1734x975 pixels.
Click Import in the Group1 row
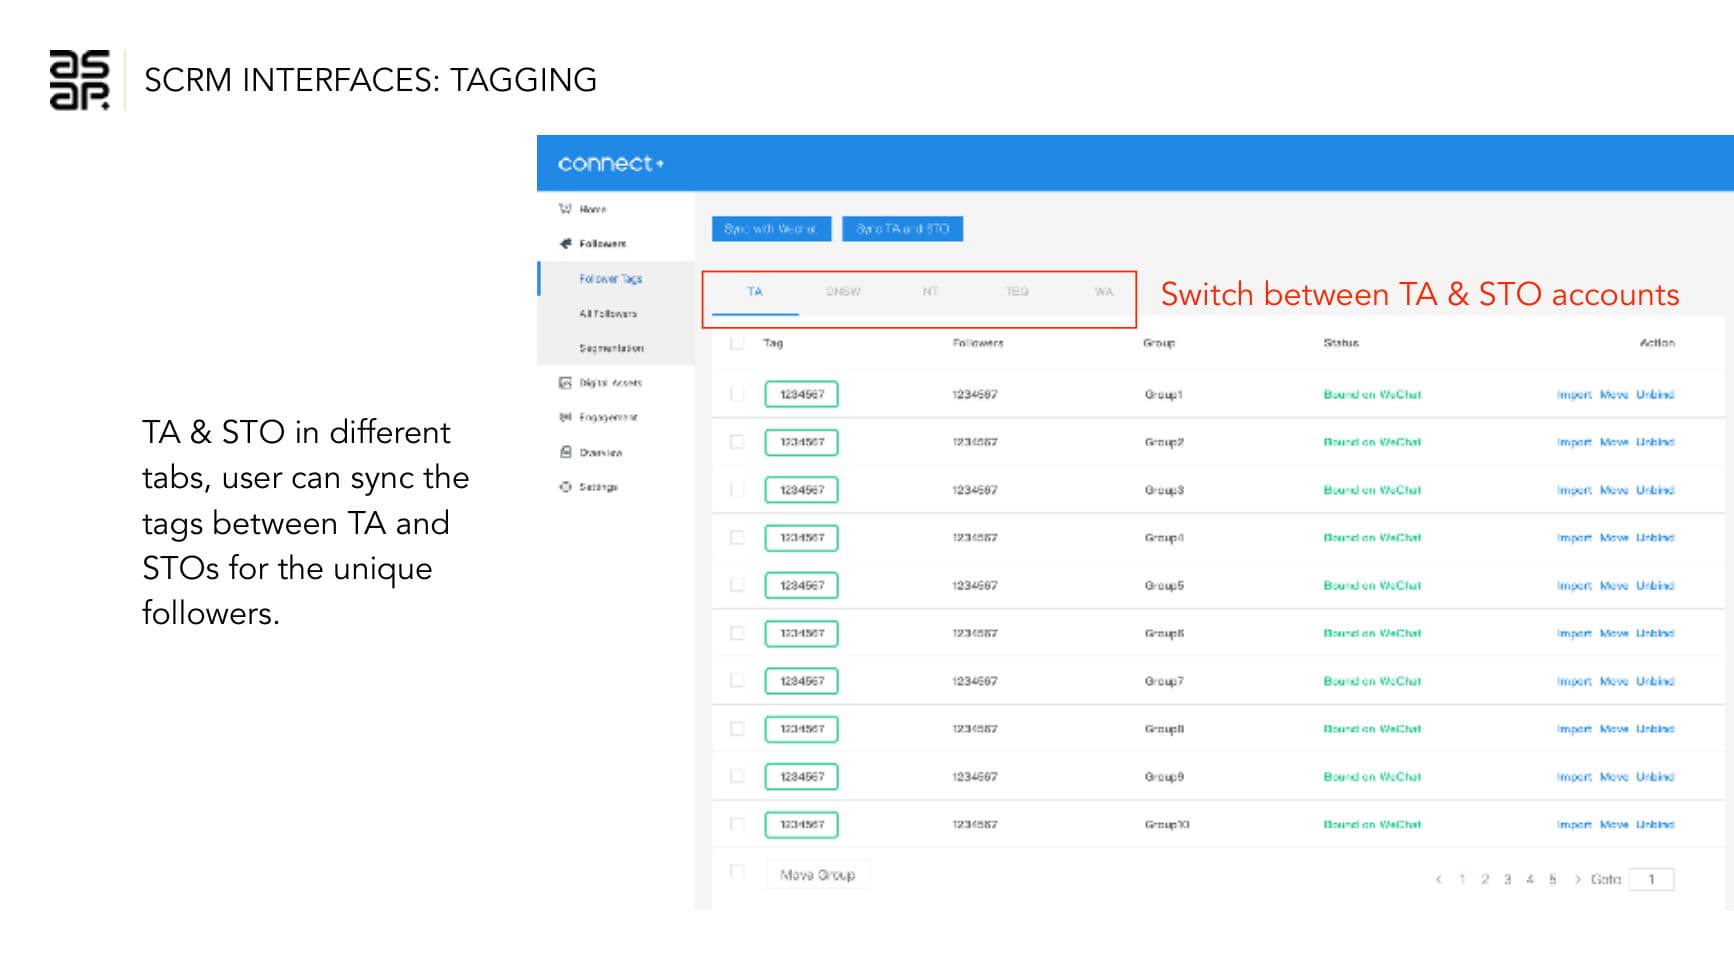pos(1573,395)
